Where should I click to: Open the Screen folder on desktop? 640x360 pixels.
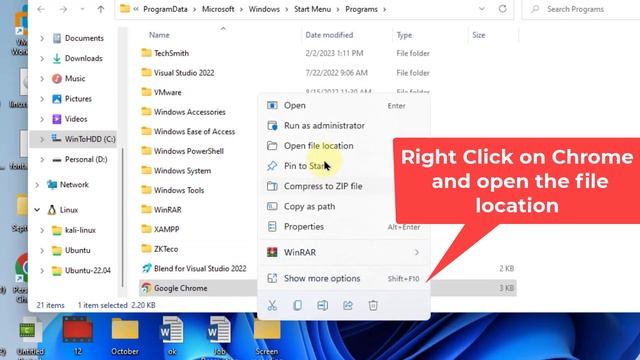pyautogui.click(x=267, y=336)
